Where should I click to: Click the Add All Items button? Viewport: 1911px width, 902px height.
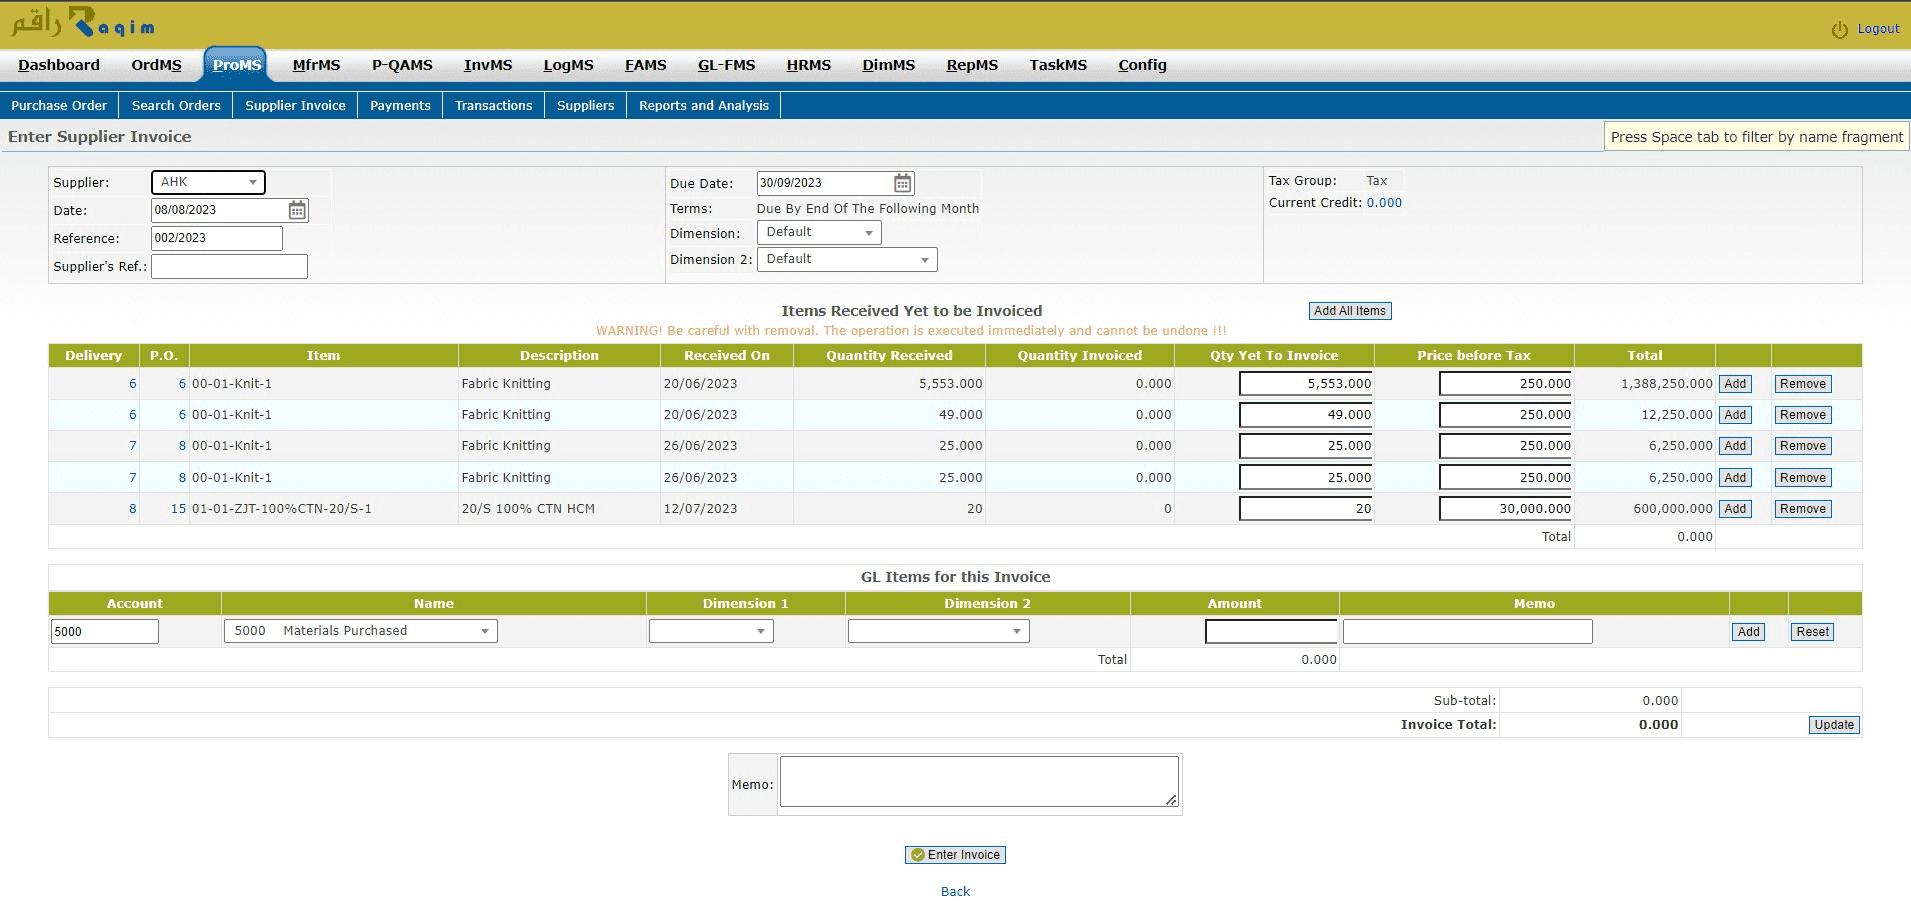point(1349,311)
